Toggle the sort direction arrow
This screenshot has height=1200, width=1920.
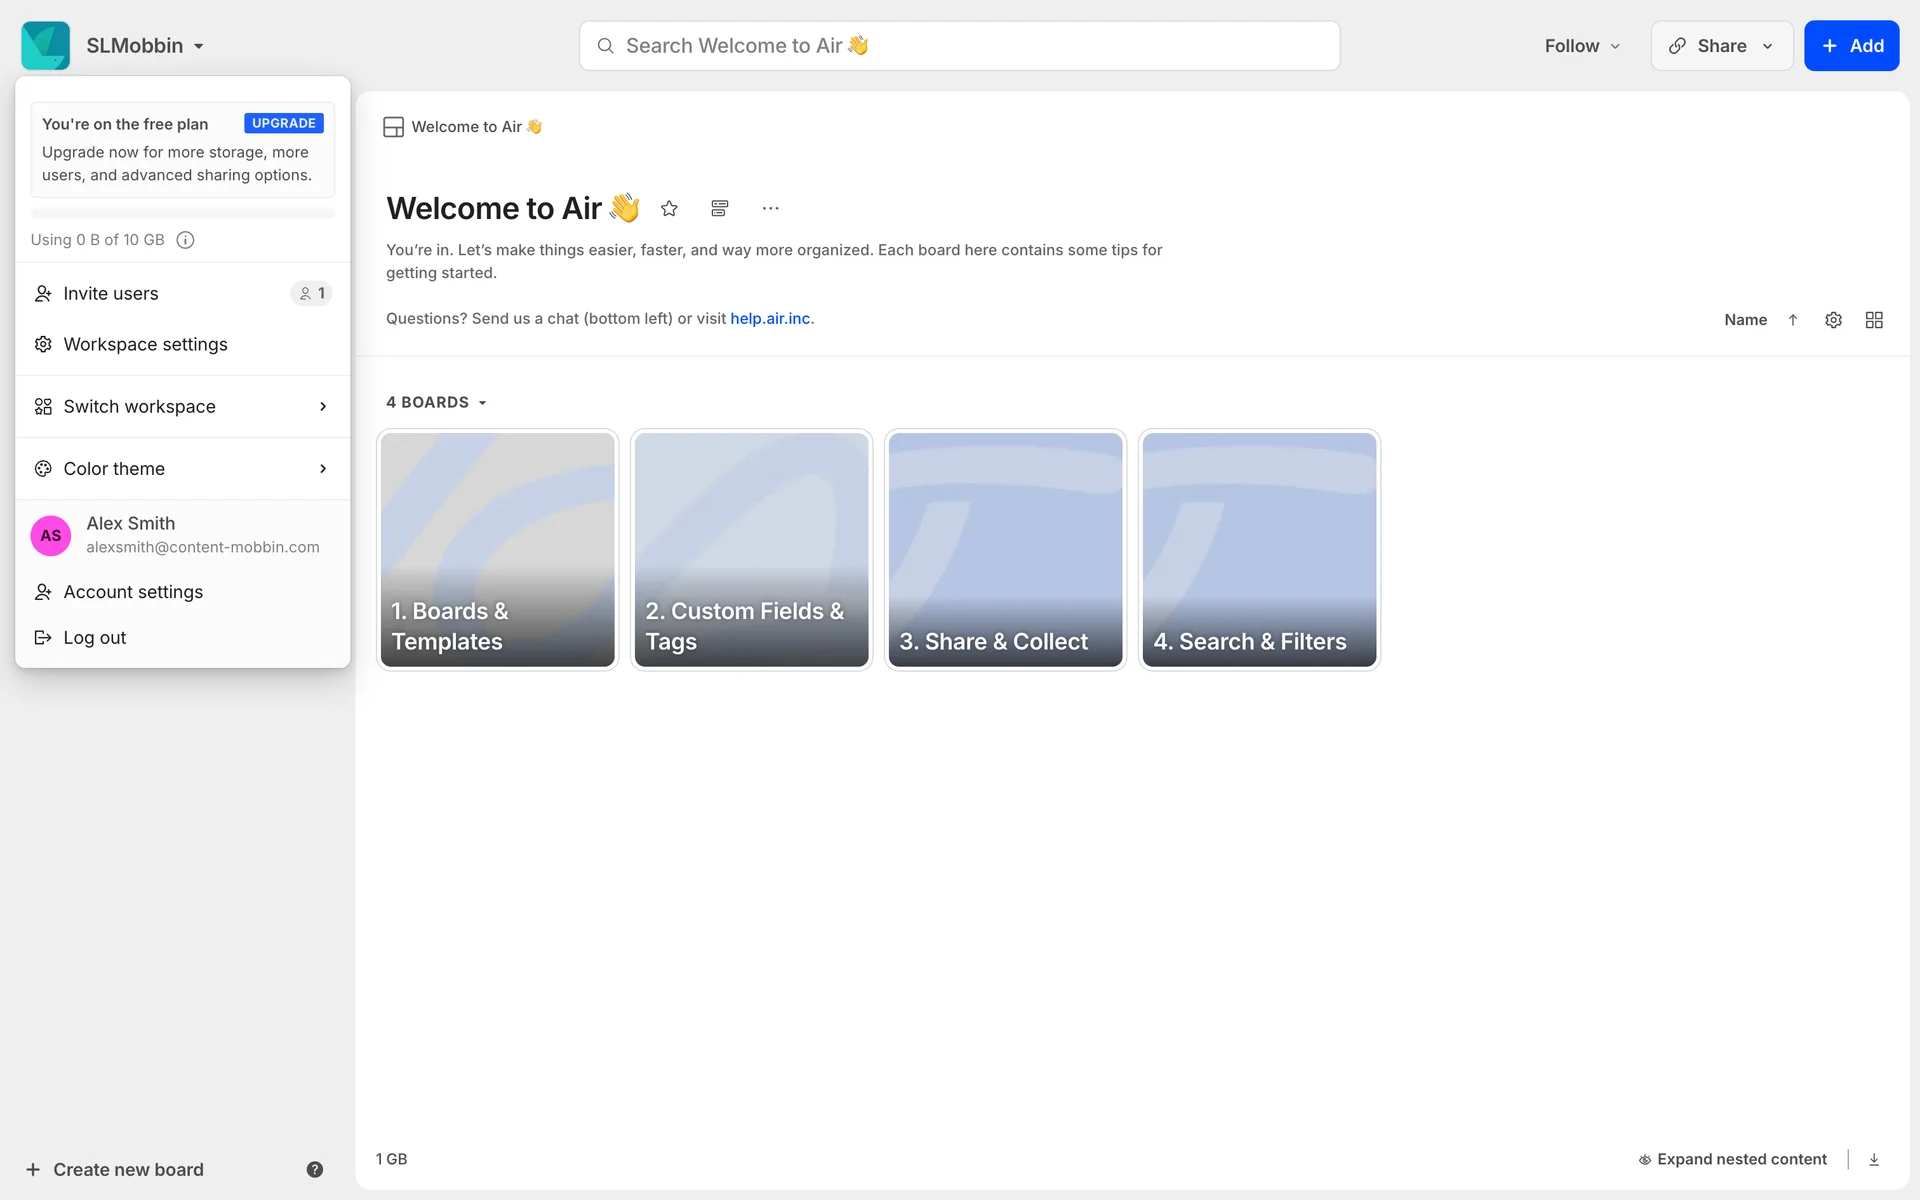tap(1793, 320)
